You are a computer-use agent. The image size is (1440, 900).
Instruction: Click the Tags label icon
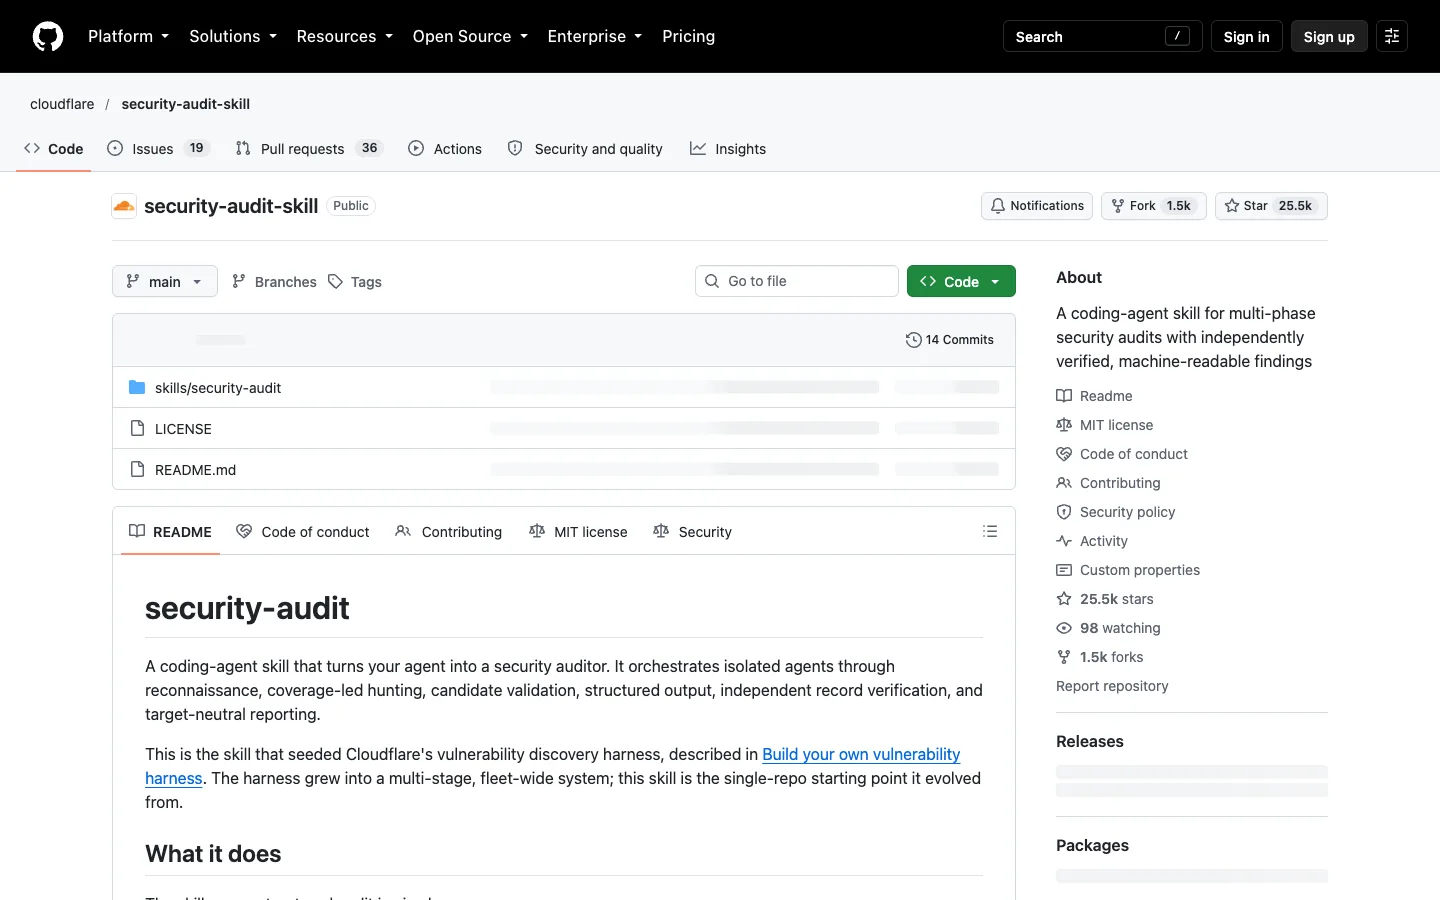336,282
